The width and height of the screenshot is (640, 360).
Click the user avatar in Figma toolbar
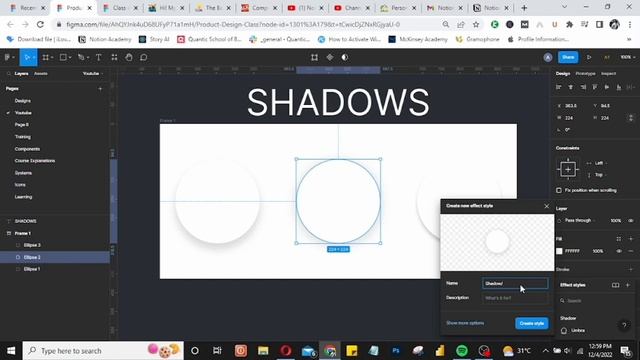point(548,58)
